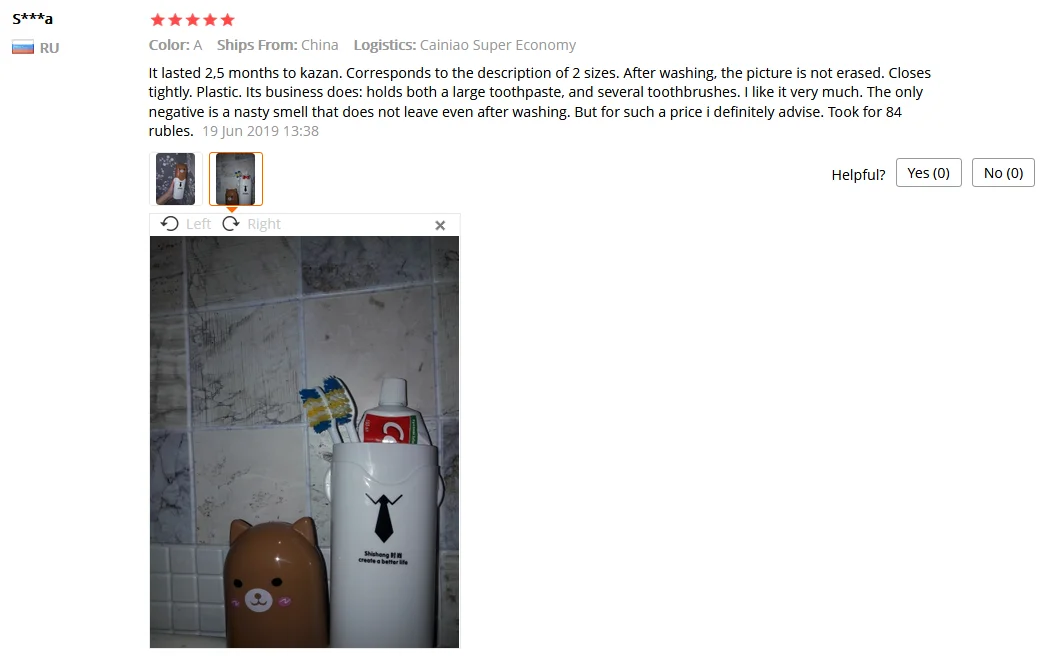Image resolution: width=1055 pixels, height=656 pixels.
Task: Click the Russian flag icon
Action: [x=23, y=48]
